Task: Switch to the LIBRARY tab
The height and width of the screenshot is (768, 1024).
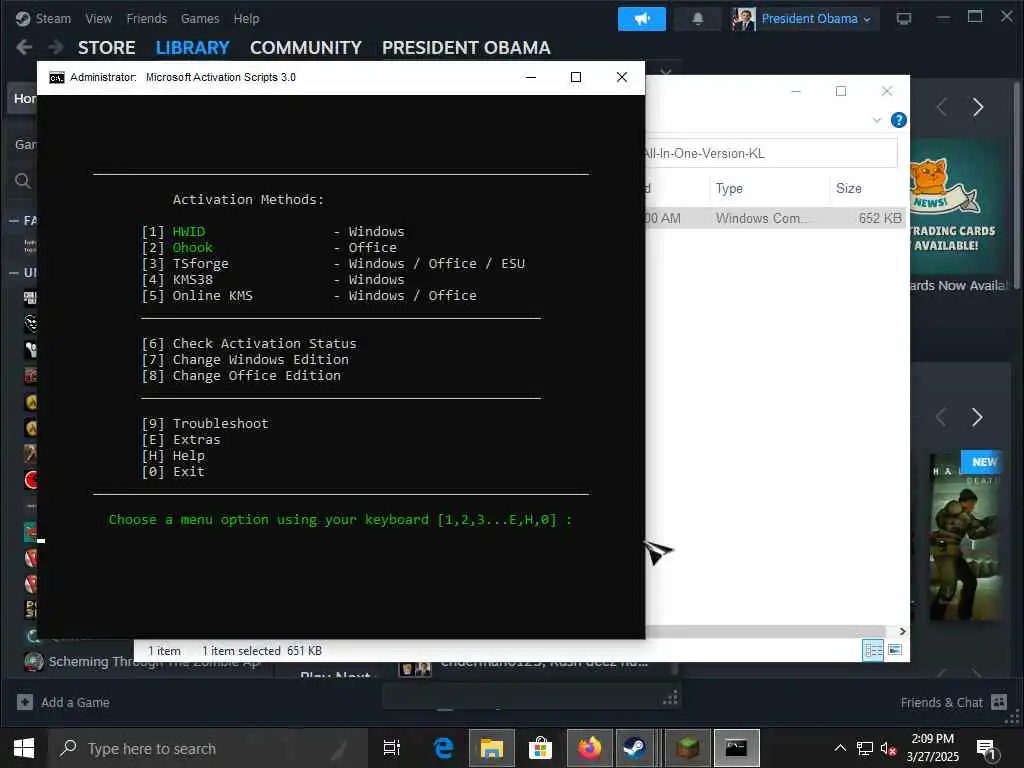Action: [193, 48]
